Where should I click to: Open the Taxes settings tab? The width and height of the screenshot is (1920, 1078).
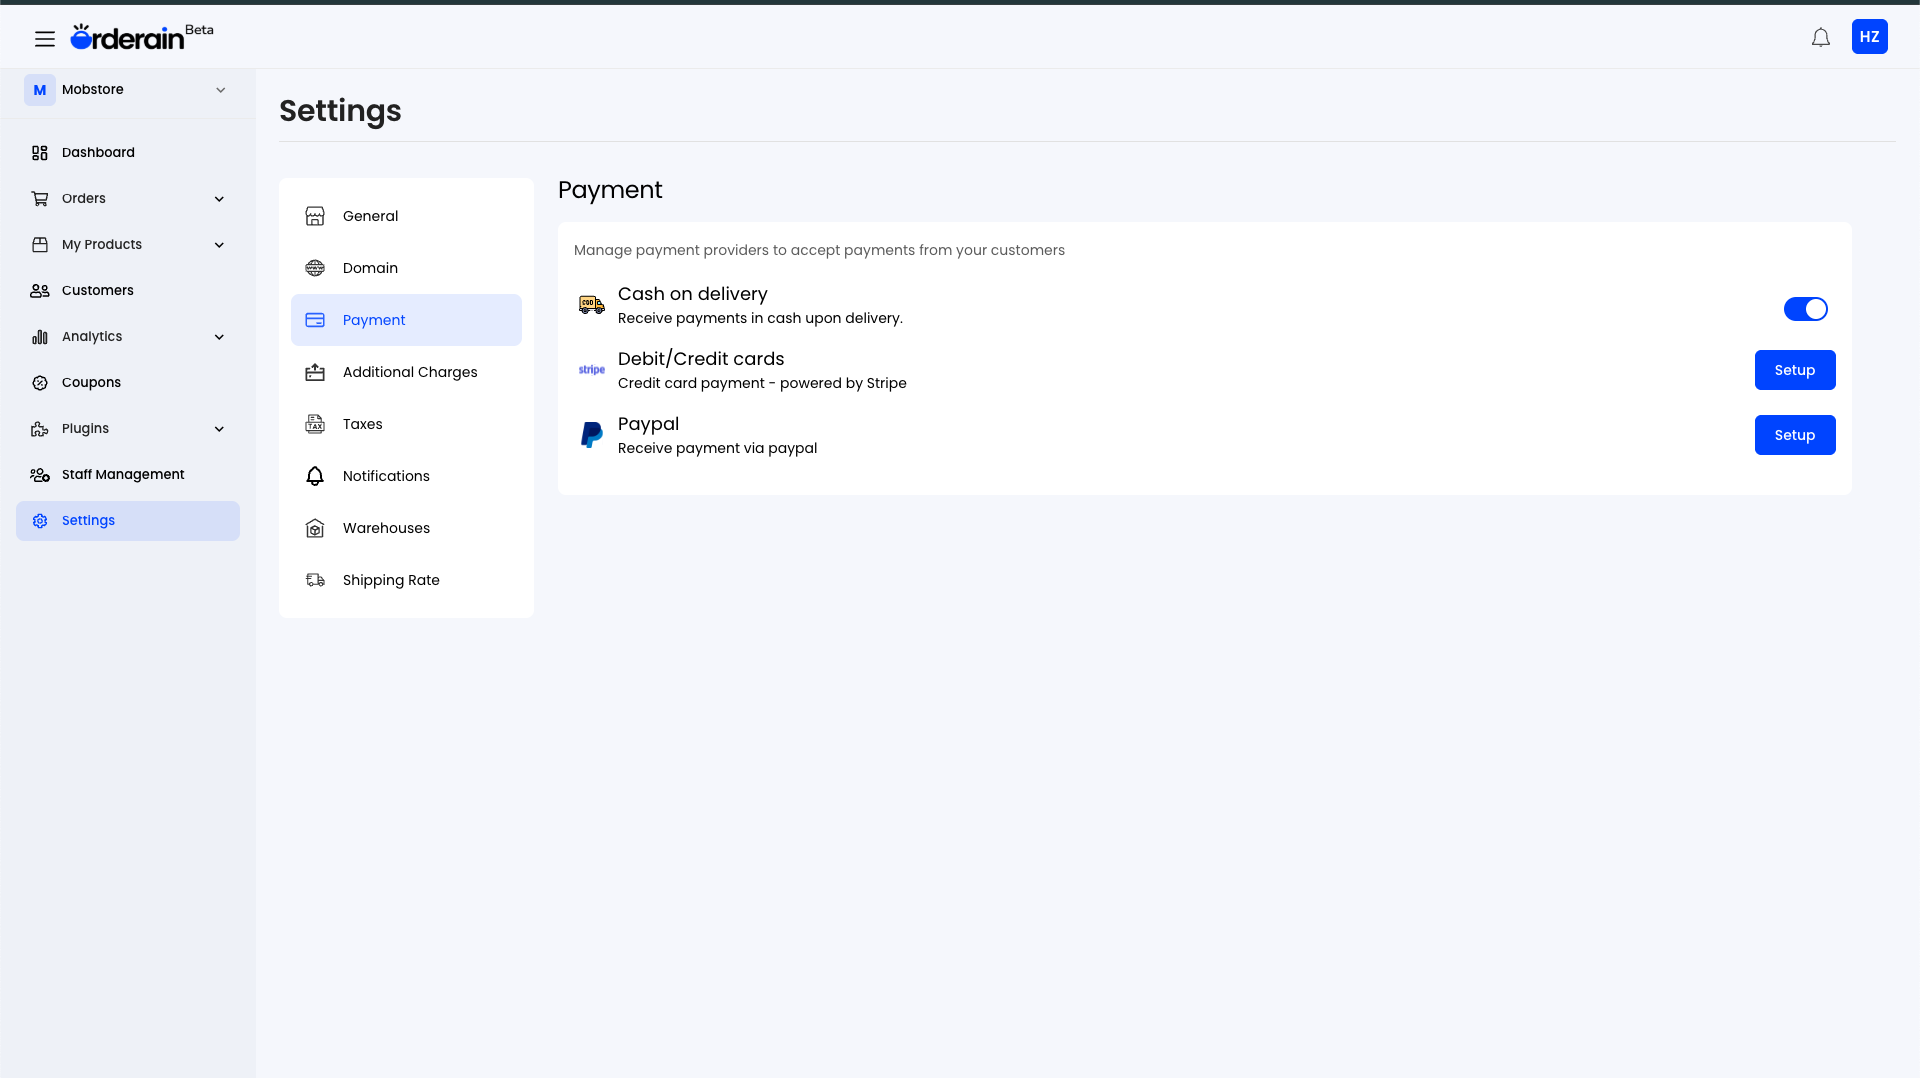(x=362, y=424)
